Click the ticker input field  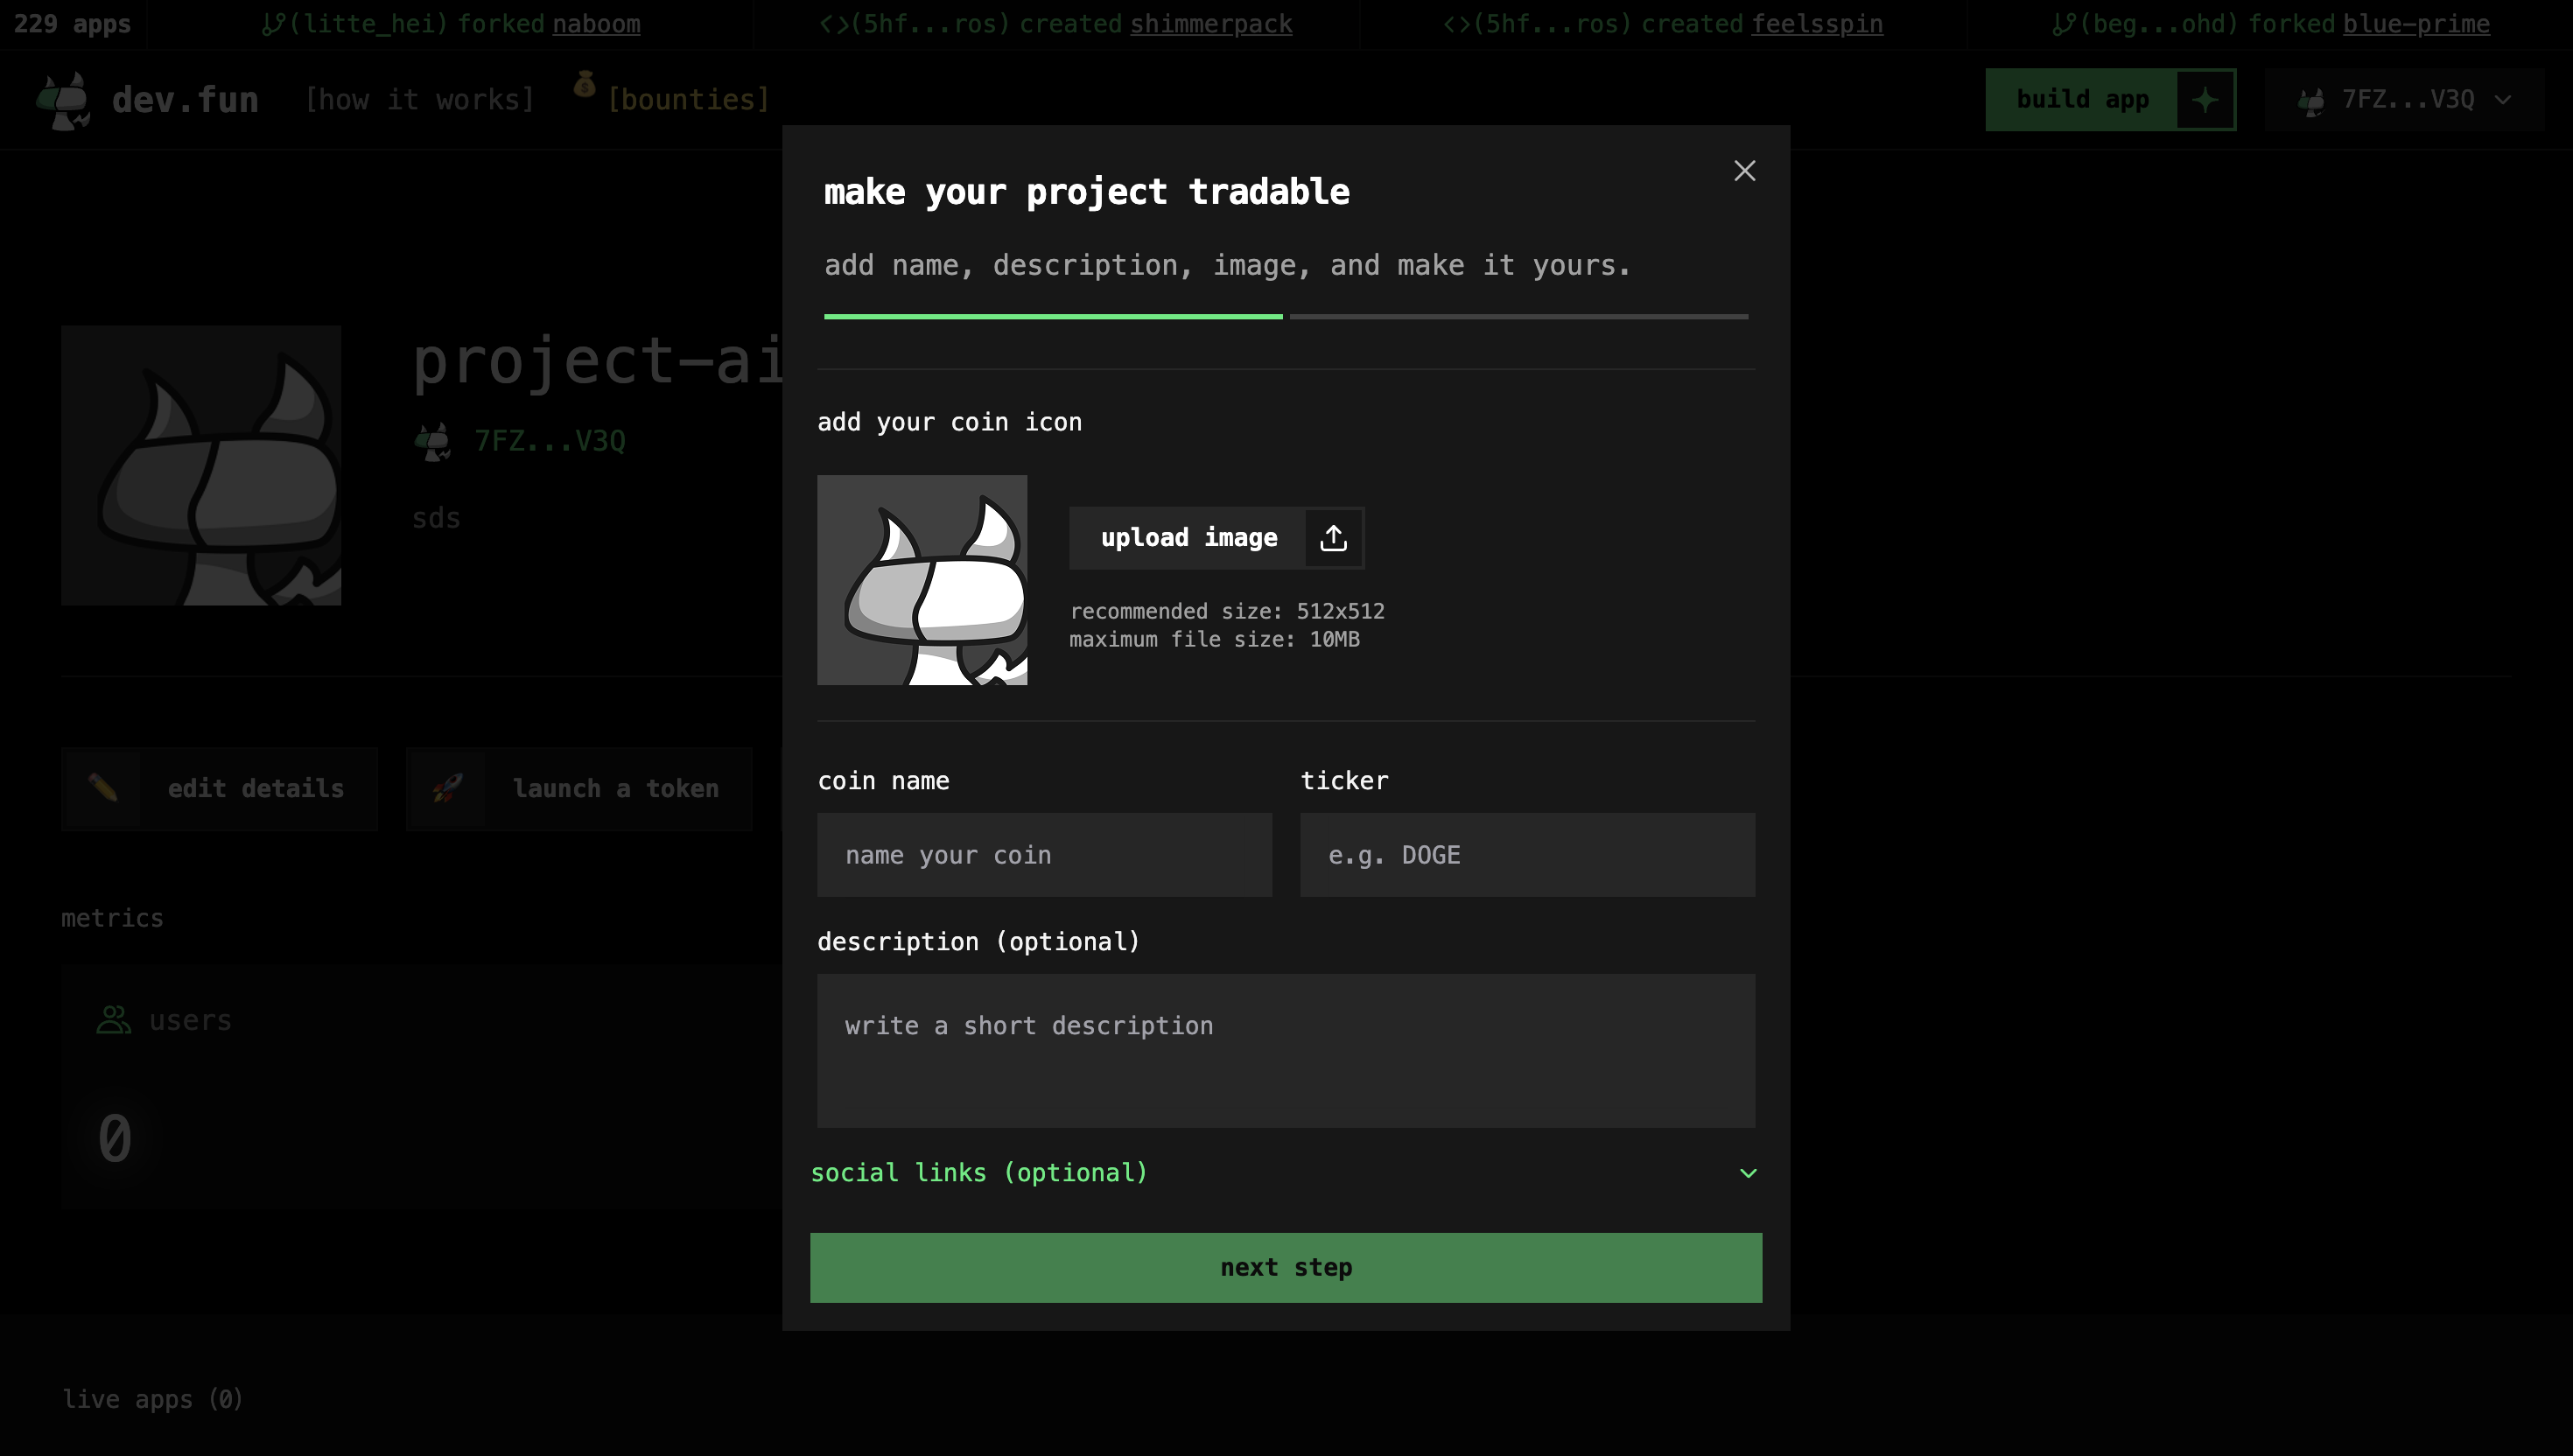[1526, 855]
